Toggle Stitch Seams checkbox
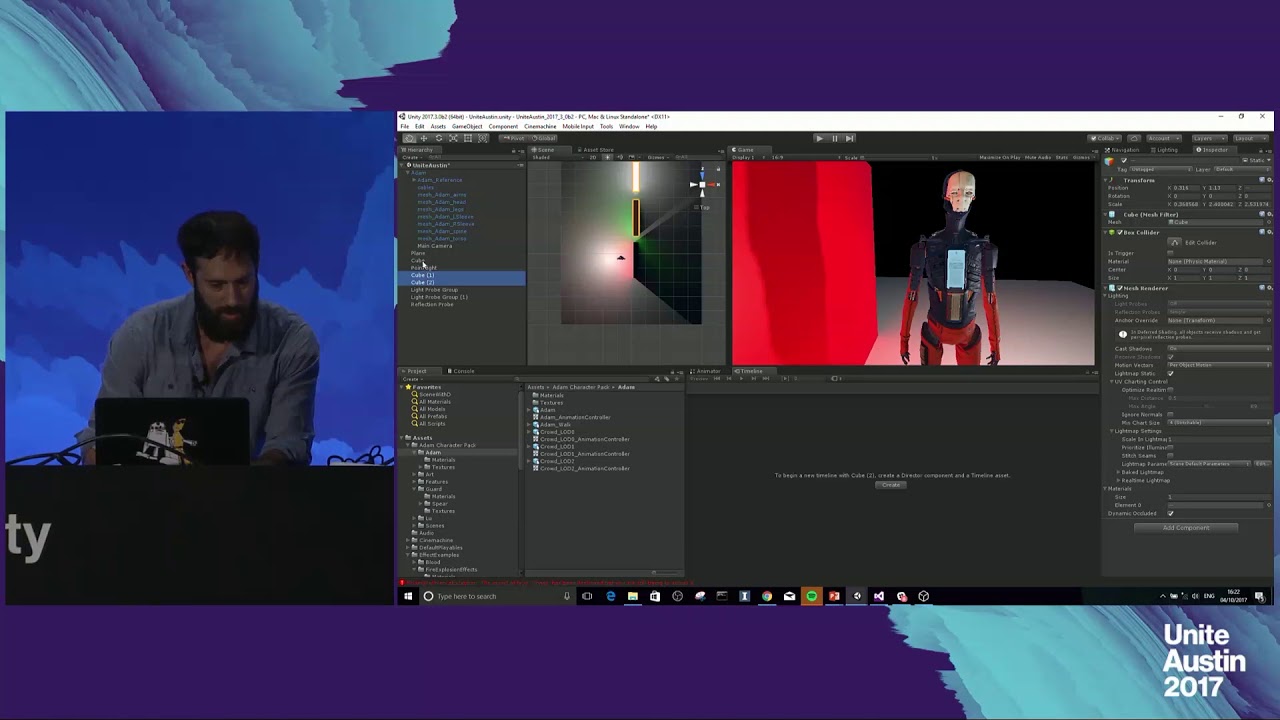The height and width of the screenshot is (720, 1280). pos(1170,456)
